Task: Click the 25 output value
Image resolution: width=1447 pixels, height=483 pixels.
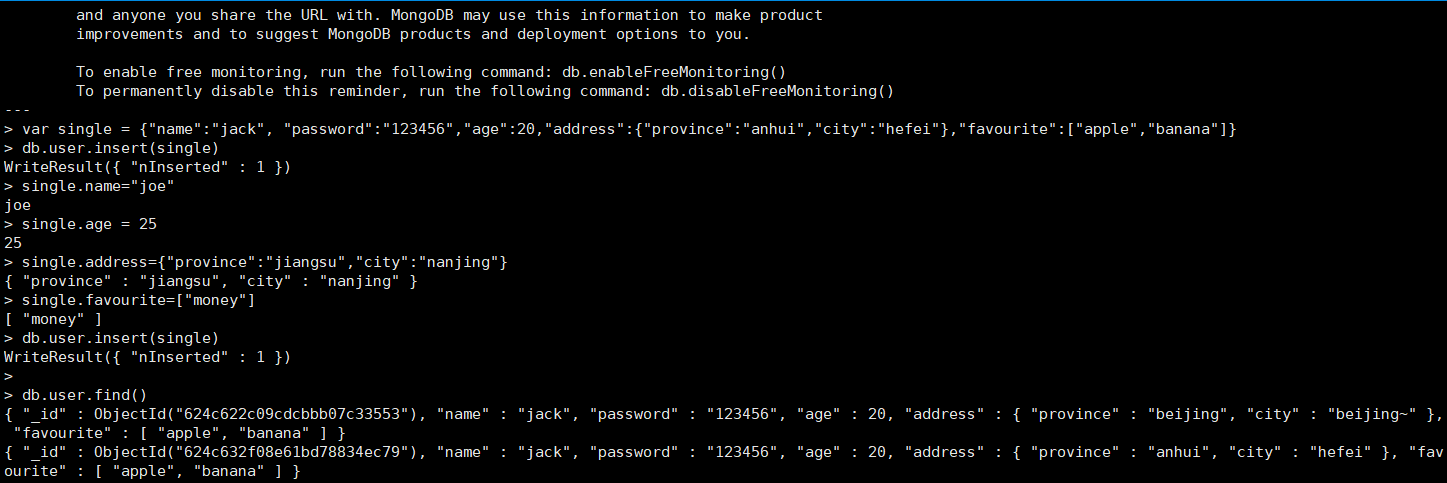Action: click(13, 243)
